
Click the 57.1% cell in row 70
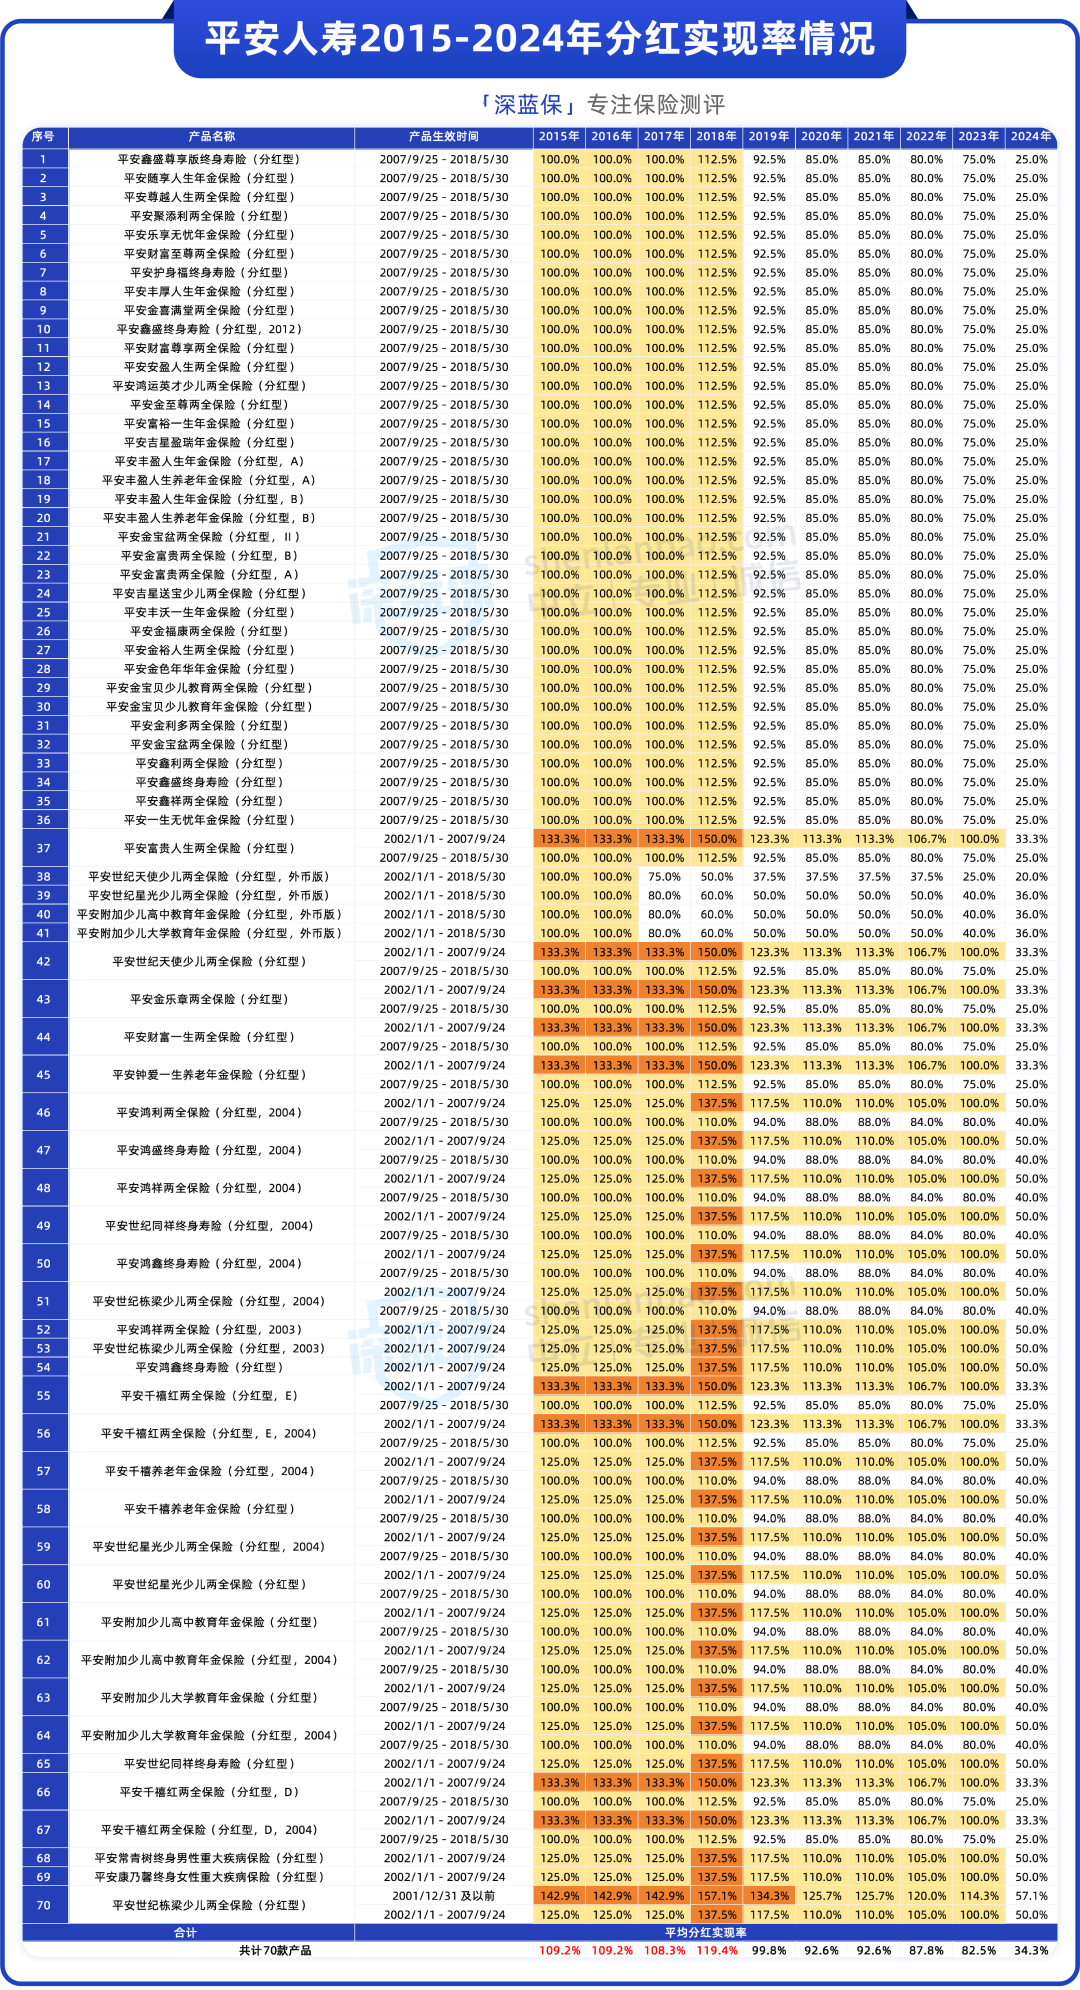1031,1896
